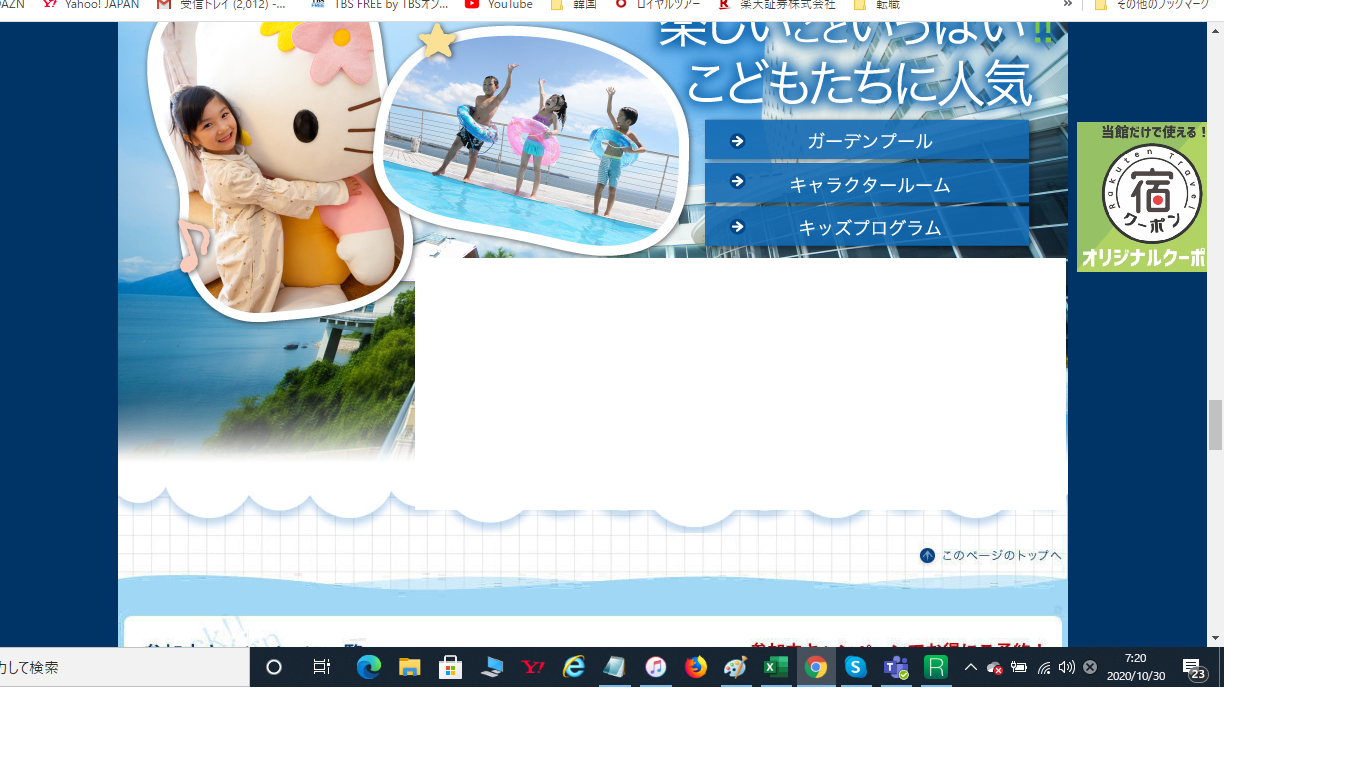Image resolution: width=1366 pixels, height=768 pixels.
Task: Click the pool kids photo
Action: tap(531, 140)
